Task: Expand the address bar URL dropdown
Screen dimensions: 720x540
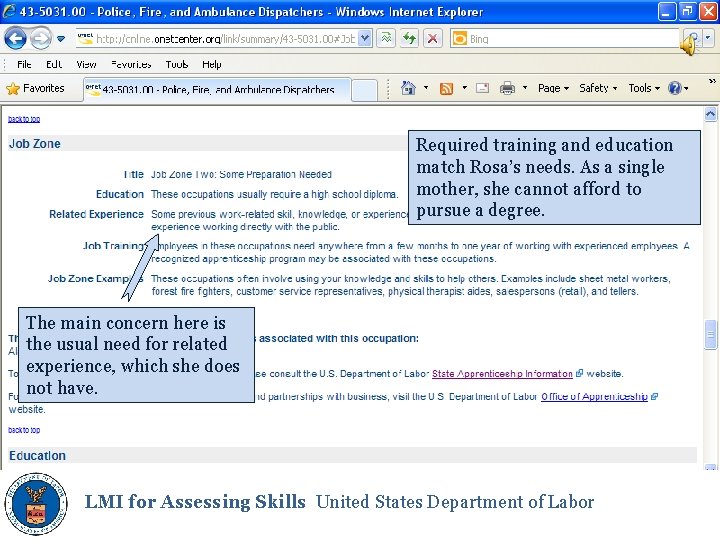Action: [365, 39]
